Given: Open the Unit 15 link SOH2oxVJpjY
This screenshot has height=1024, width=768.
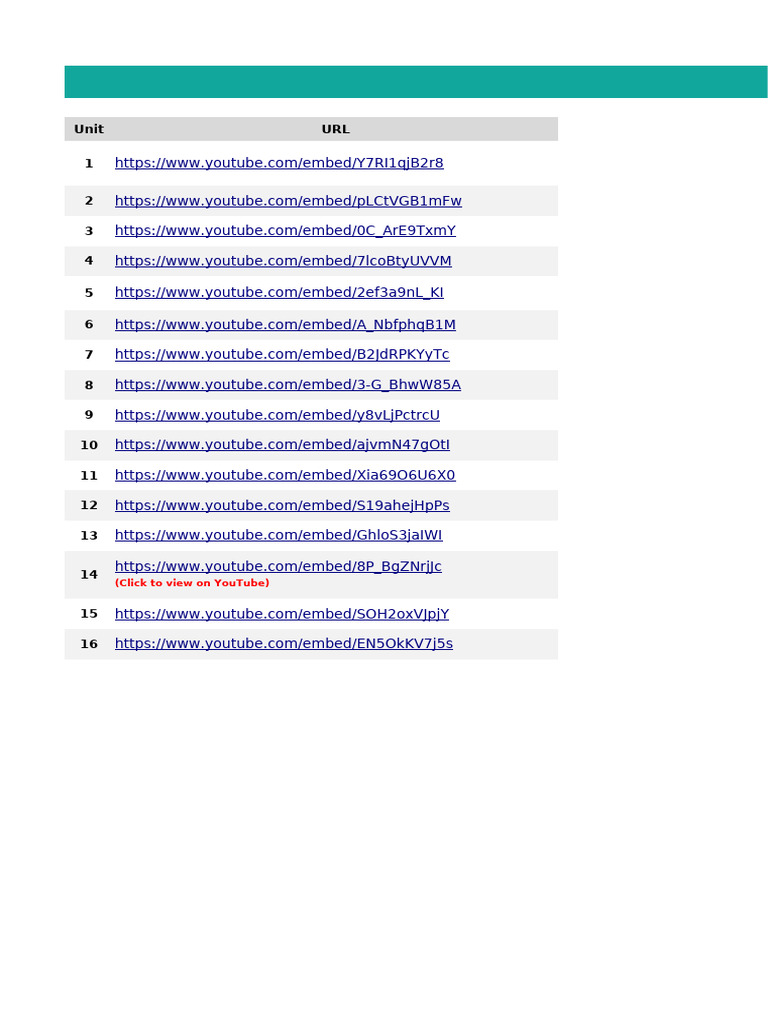Looking at the screenshot, I should (x=282, y=615).
